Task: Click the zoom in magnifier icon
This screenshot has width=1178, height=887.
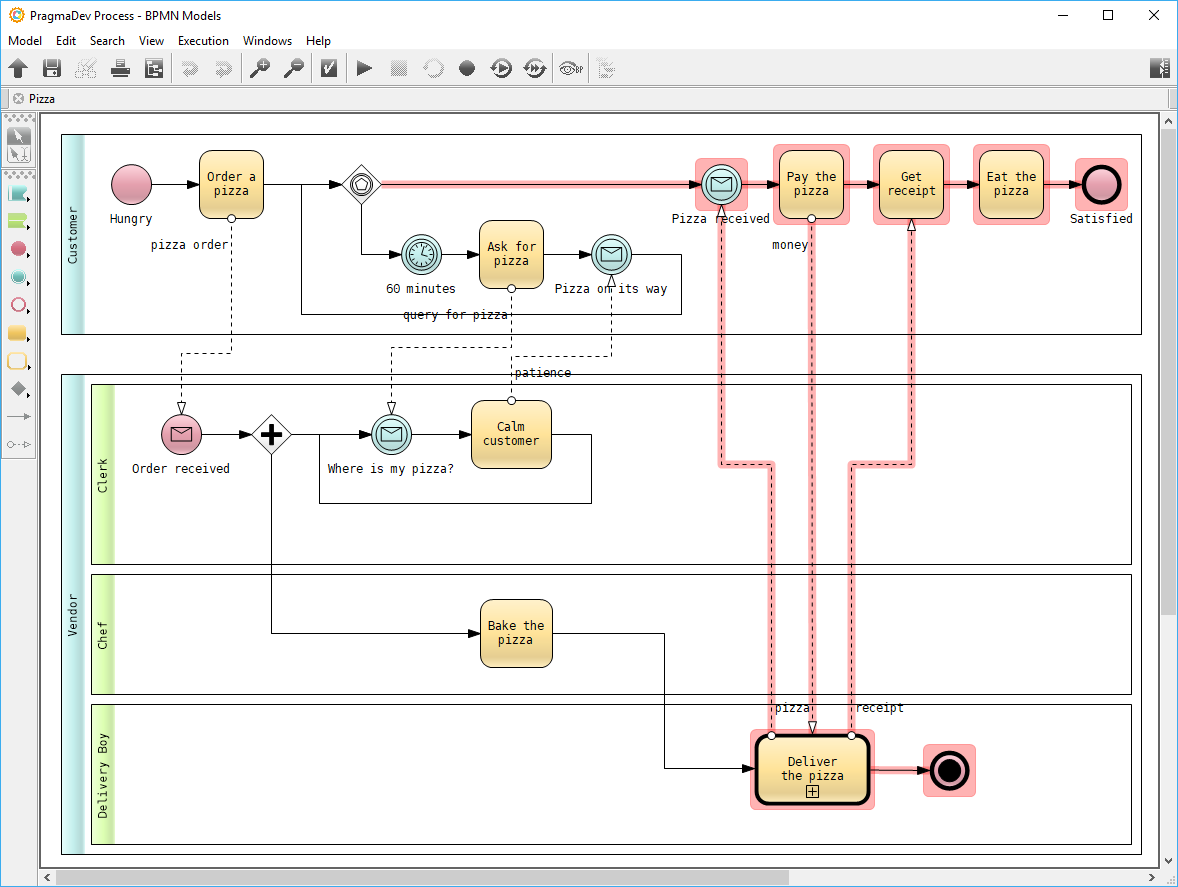Action: coord(259,68)
